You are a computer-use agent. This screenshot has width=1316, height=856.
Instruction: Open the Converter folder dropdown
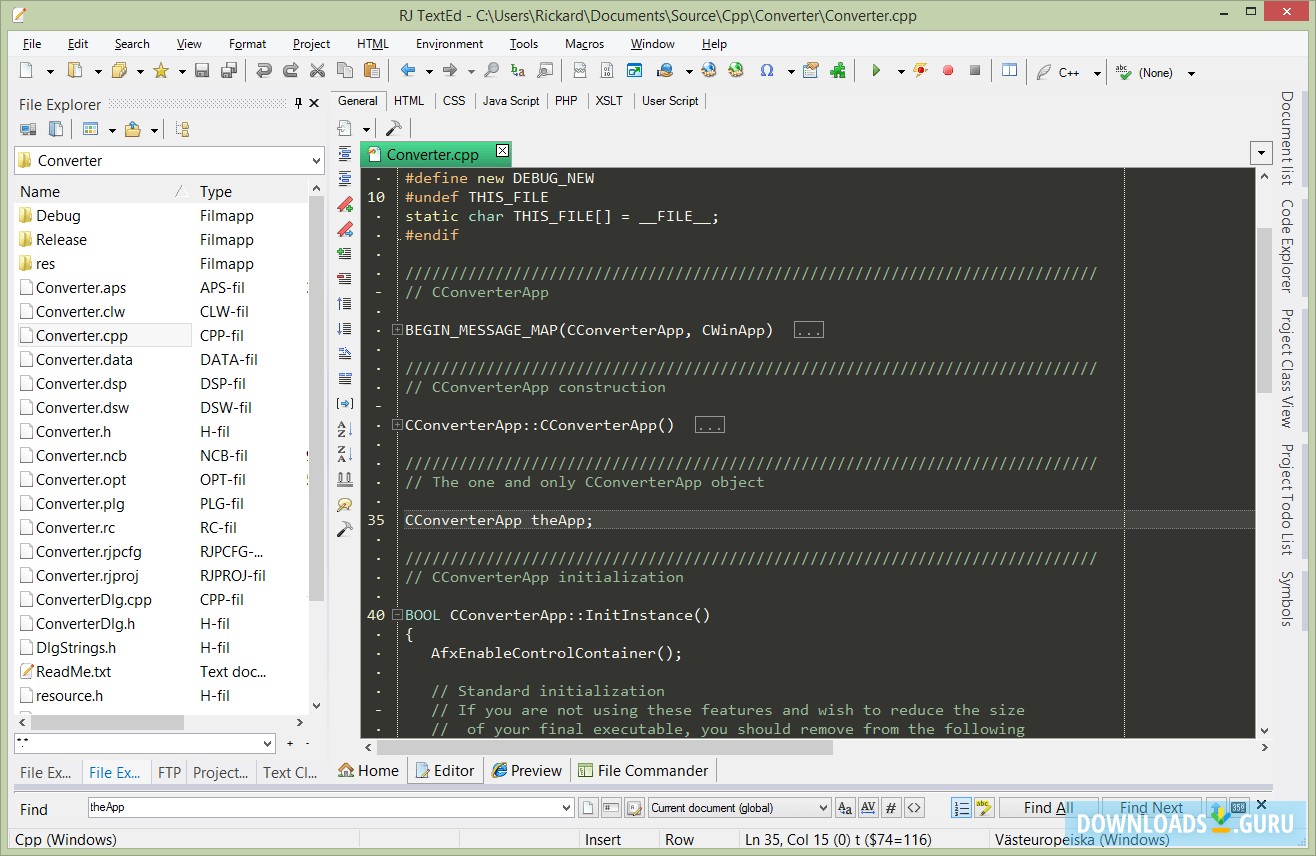click(x=316, y=160)
